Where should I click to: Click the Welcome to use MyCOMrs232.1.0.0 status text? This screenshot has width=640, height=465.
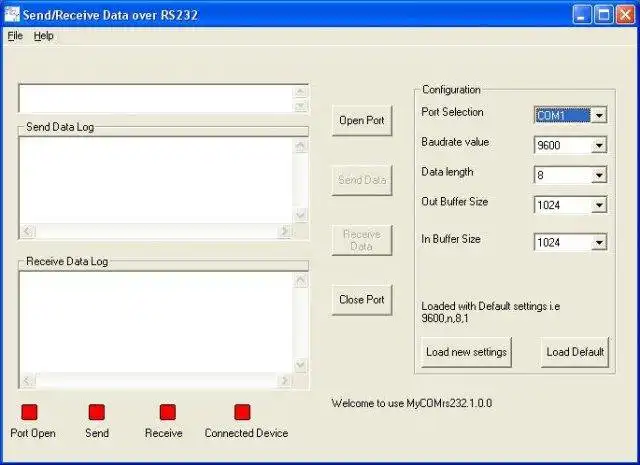[x=412, y=403]
